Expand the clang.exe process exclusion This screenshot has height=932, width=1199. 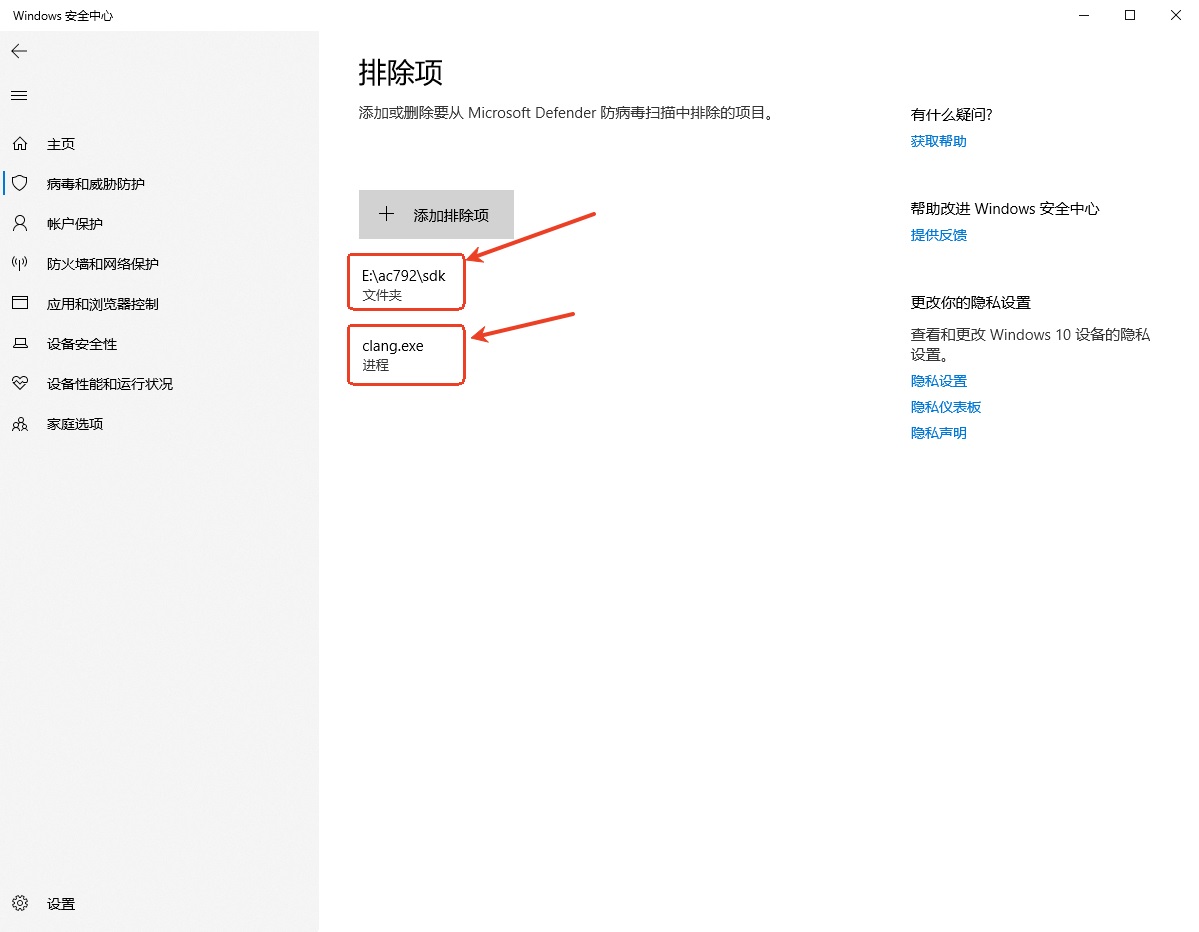[405, 355]
